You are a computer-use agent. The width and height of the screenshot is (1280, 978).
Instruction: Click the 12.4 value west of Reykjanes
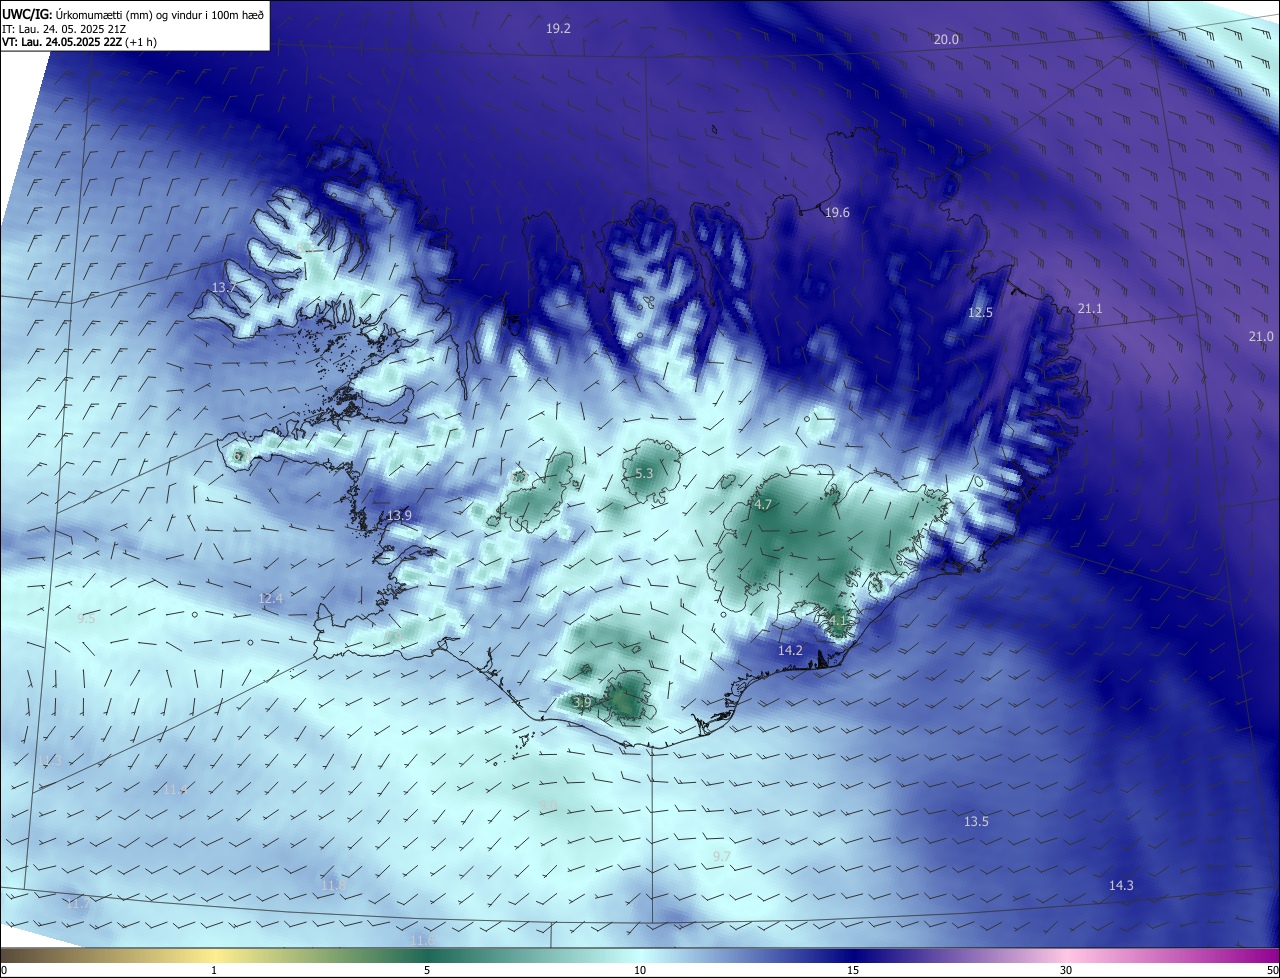click(x=271, y=599)
